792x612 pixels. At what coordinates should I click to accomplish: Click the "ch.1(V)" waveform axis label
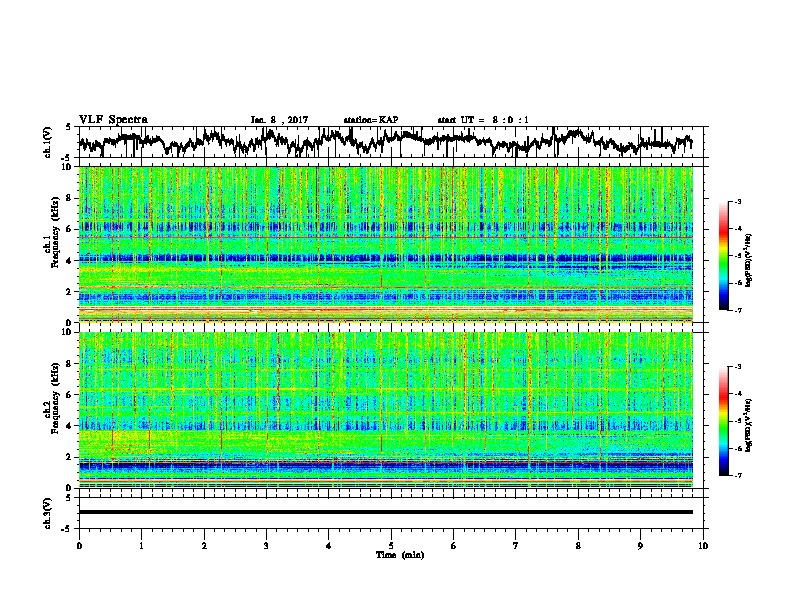47,142
